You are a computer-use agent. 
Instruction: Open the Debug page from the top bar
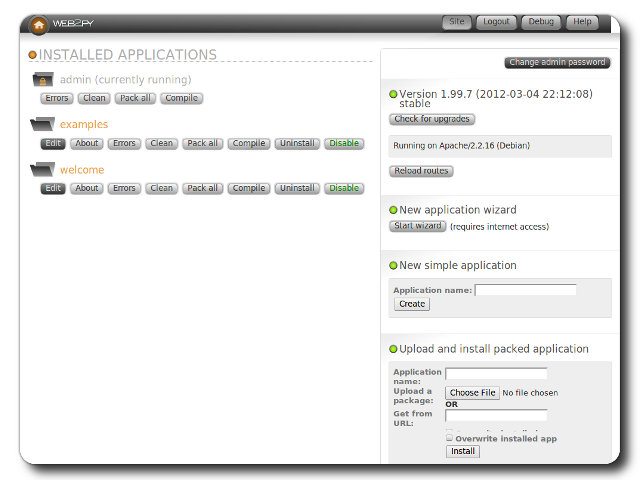pyautogui.click(x=540, y=22)
